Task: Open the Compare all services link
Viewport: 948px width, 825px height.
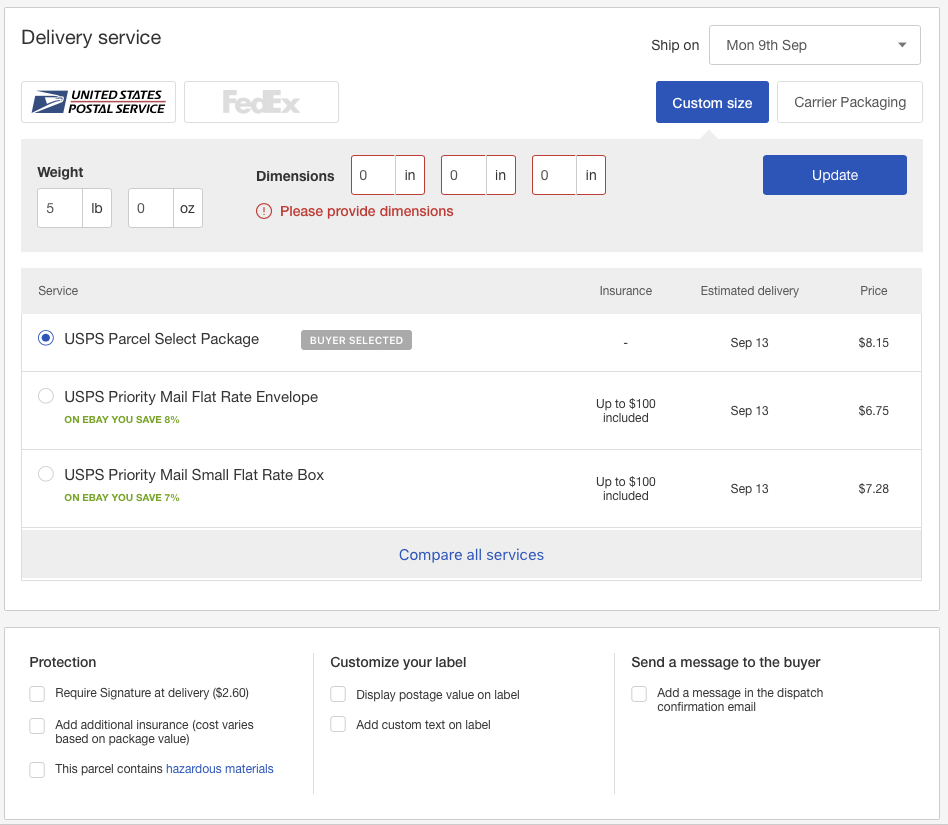Action: [471, 555]
